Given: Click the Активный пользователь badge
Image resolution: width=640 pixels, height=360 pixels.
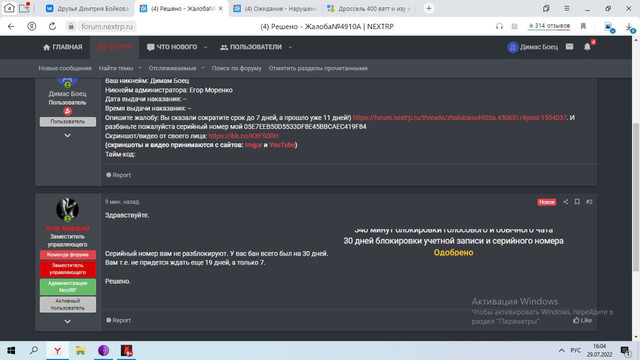Looking at the screenshot, I should point(68,304).
